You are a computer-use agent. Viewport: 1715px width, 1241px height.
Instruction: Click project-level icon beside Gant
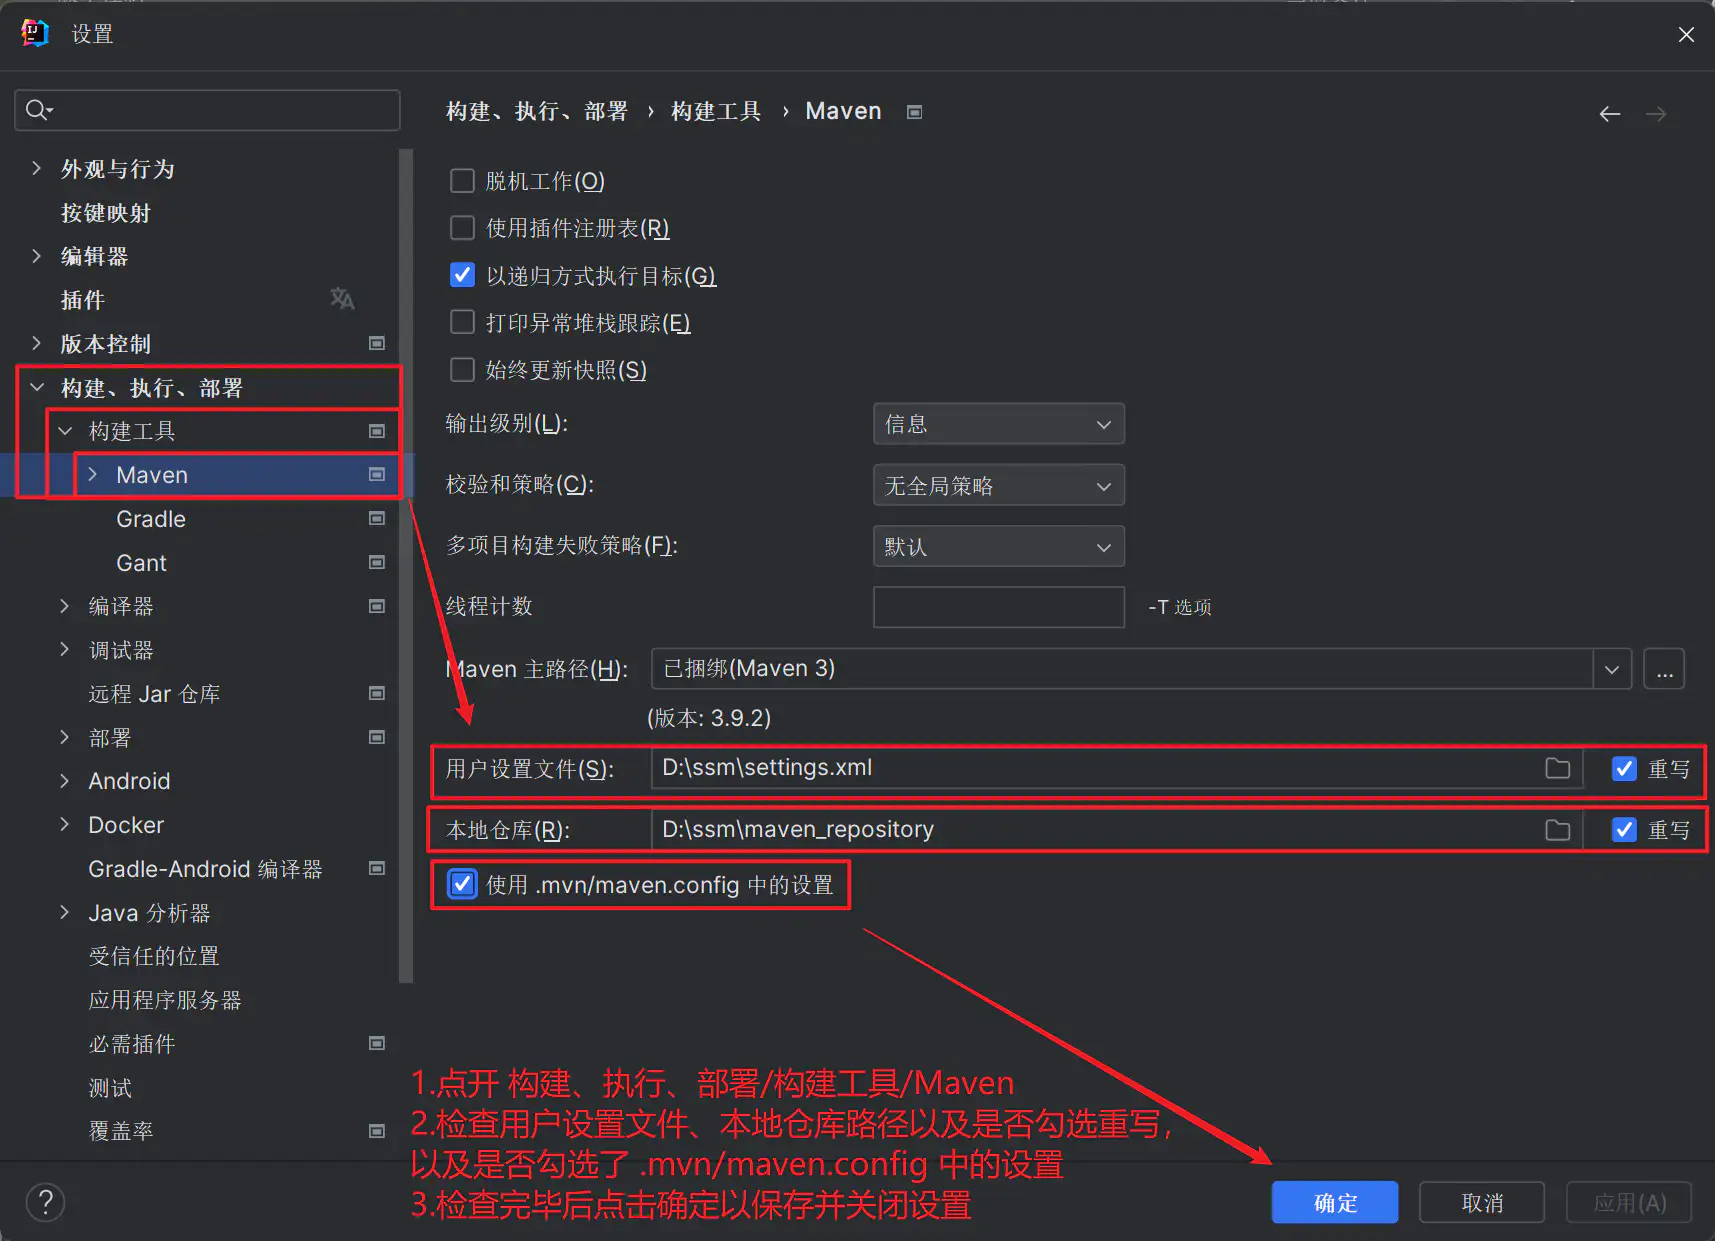(377, 562)
